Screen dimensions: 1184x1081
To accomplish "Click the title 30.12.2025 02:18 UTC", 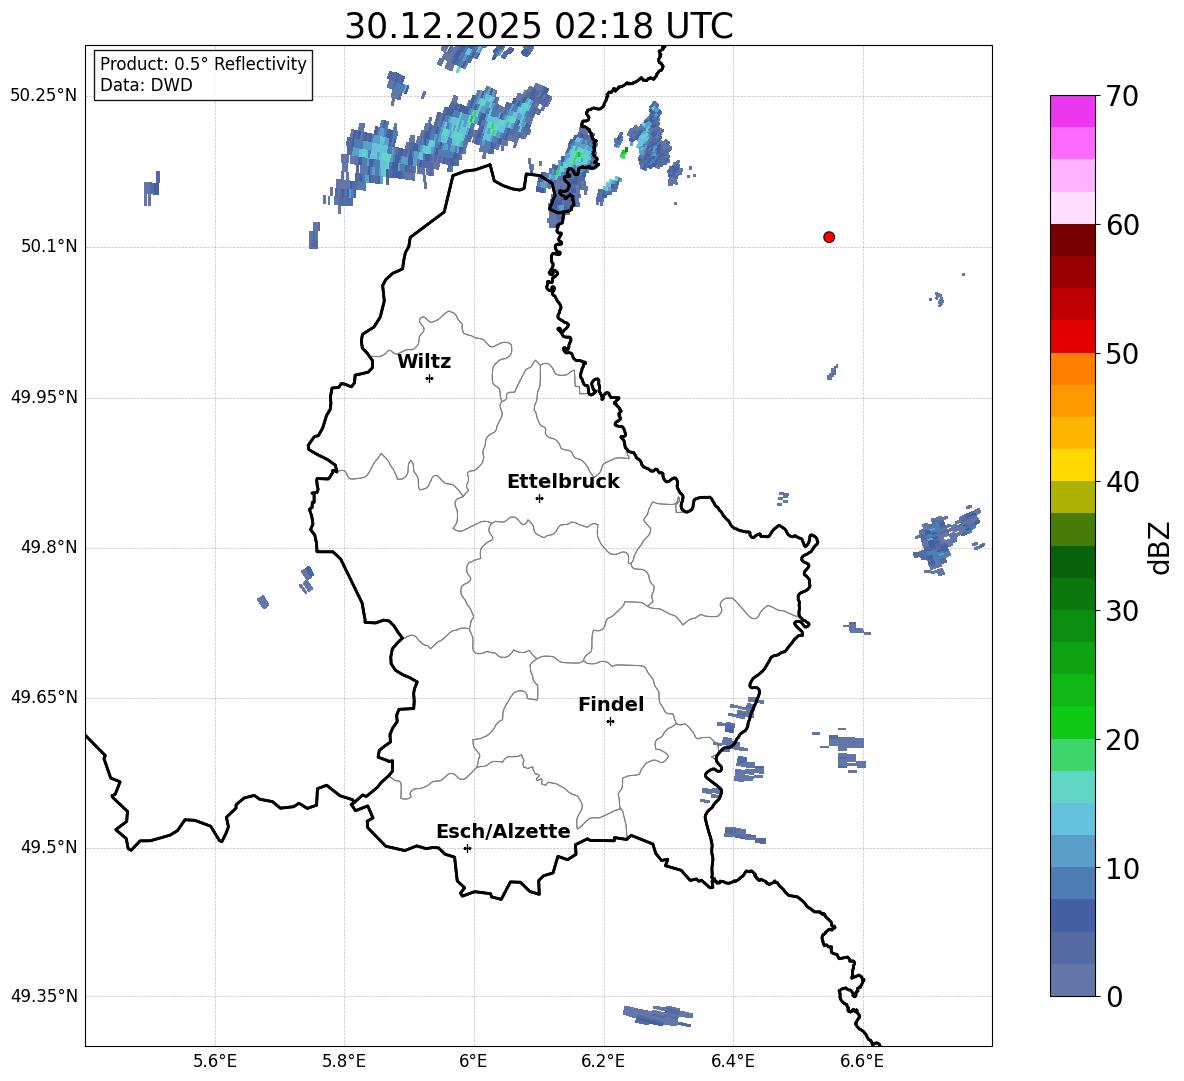I will 539,26.
